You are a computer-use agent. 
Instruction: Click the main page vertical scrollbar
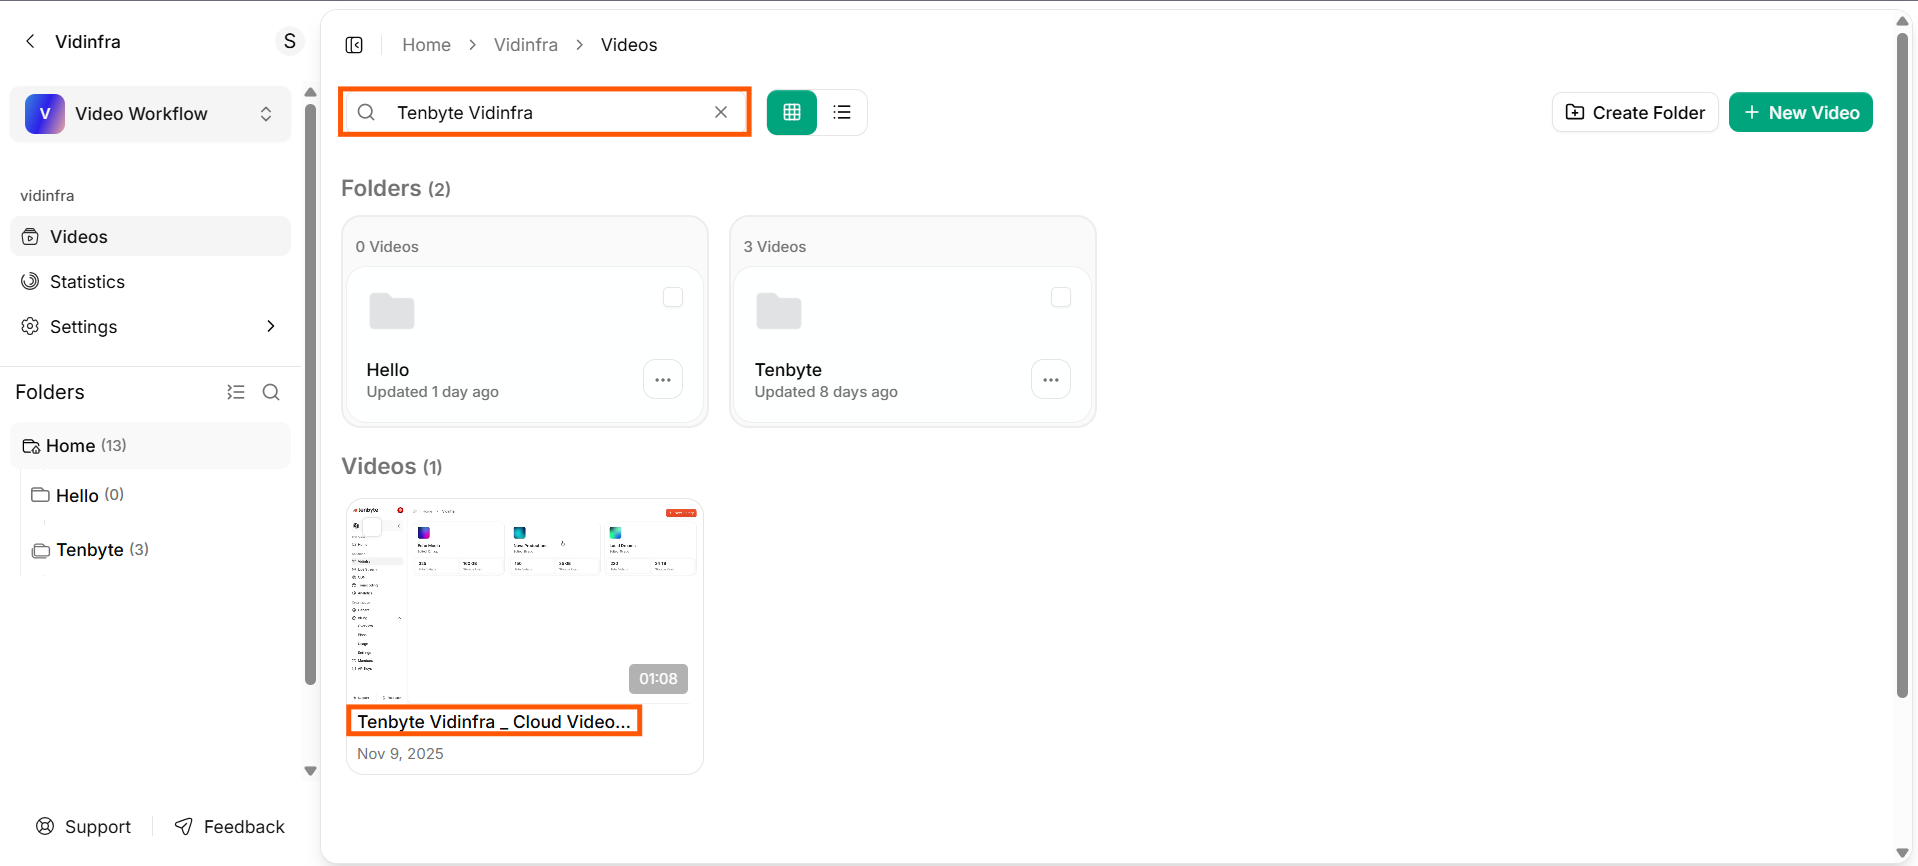pyautogui.click(x=1903, y=365)
